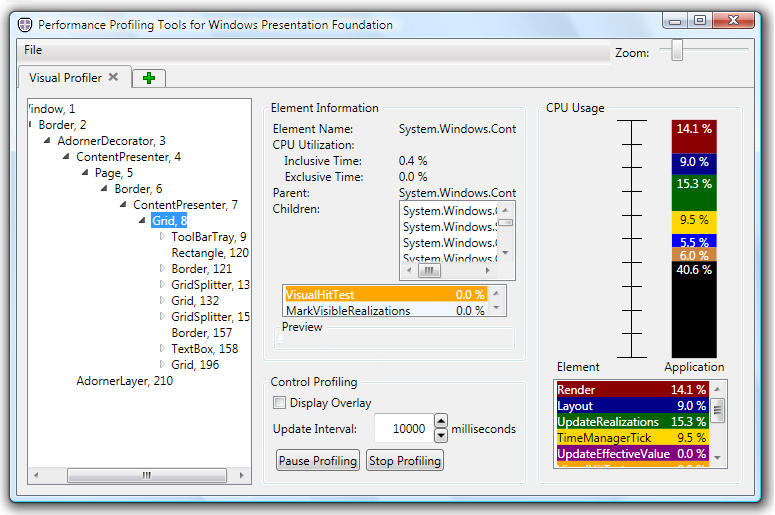Screen dimensions: 775x515
Task: Enable the Display Overlay checkbox
Action: tap(279, 403)
